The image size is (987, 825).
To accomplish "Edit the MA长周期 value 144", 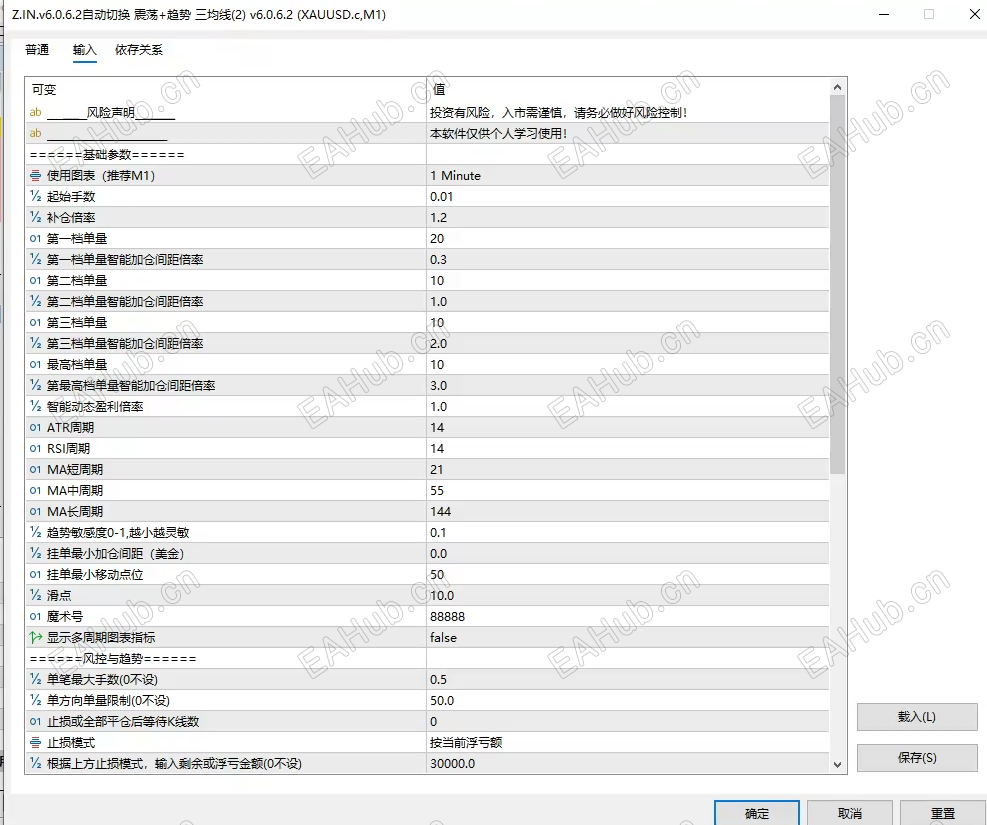I will (x=628, y=511).
